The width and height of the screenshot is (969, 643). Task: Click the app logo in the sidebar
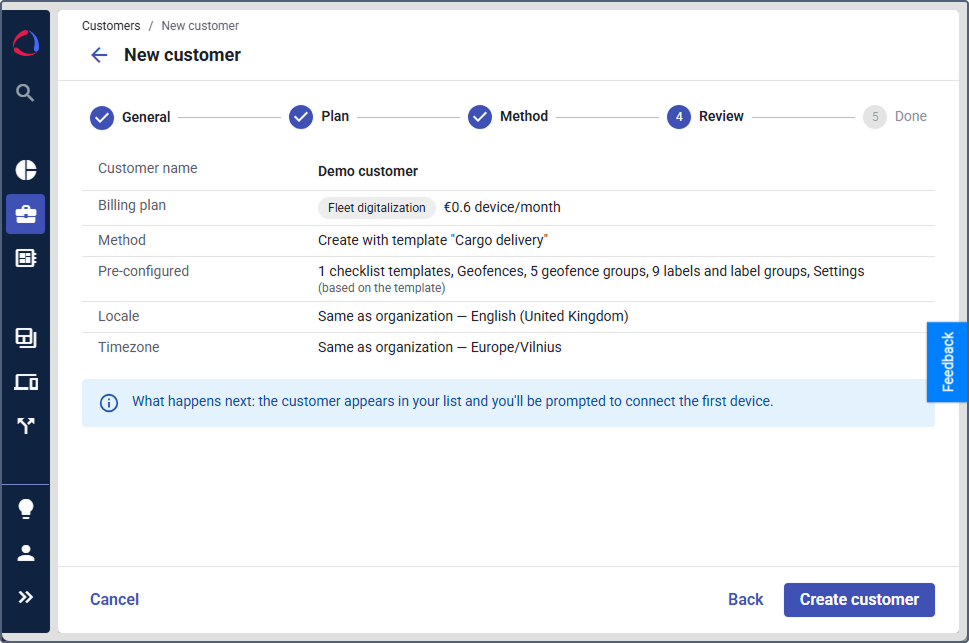tap(26, 43)
